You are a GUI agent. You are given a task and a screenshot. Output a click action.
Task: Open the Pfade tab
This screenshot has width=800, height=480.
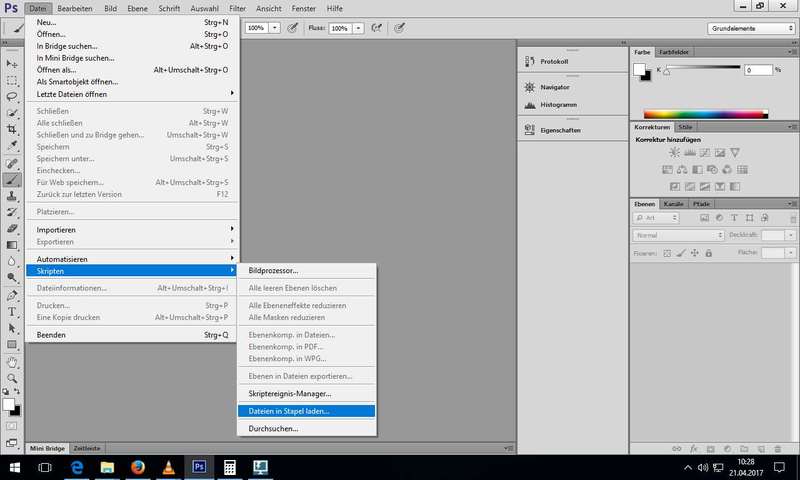pyautogui.click(x=701, y=204)
